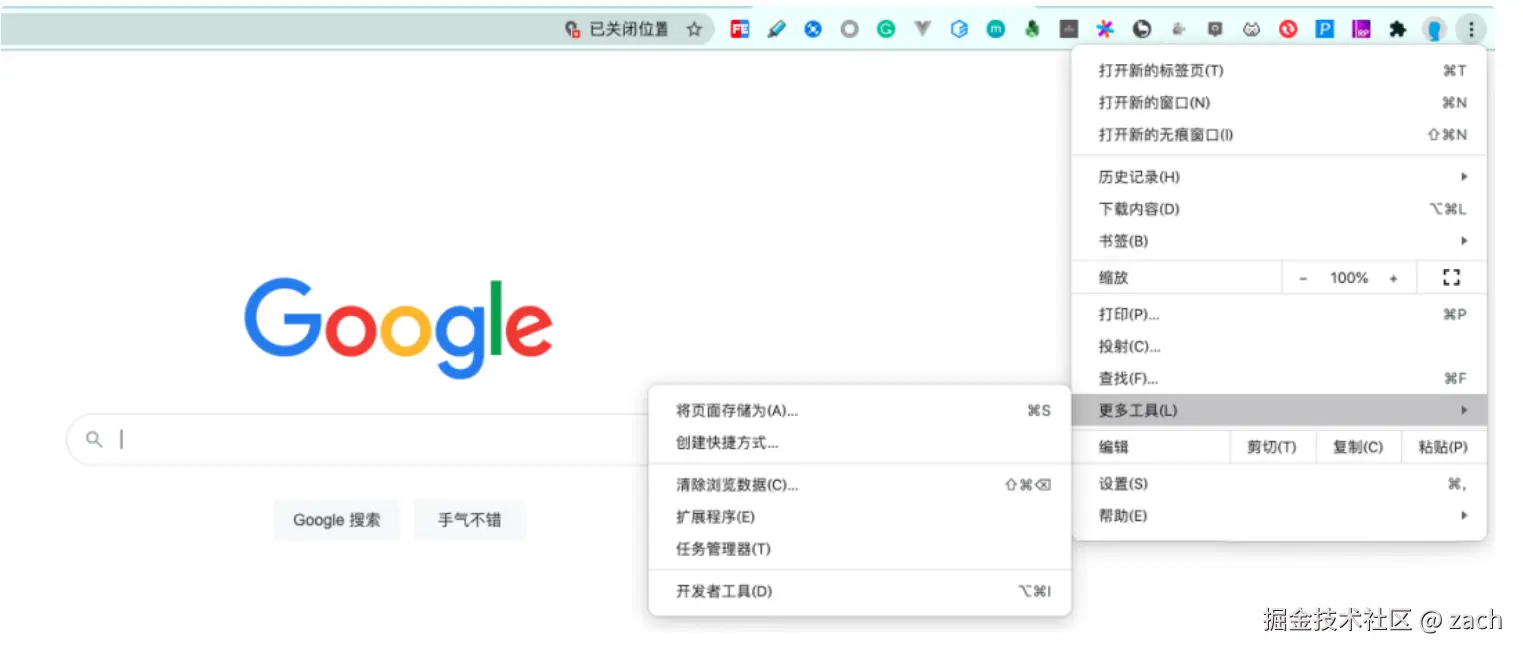
Task: Expand the 历史记录(H) submenu
Action: pyautogui.click(x=1279, y=177)
